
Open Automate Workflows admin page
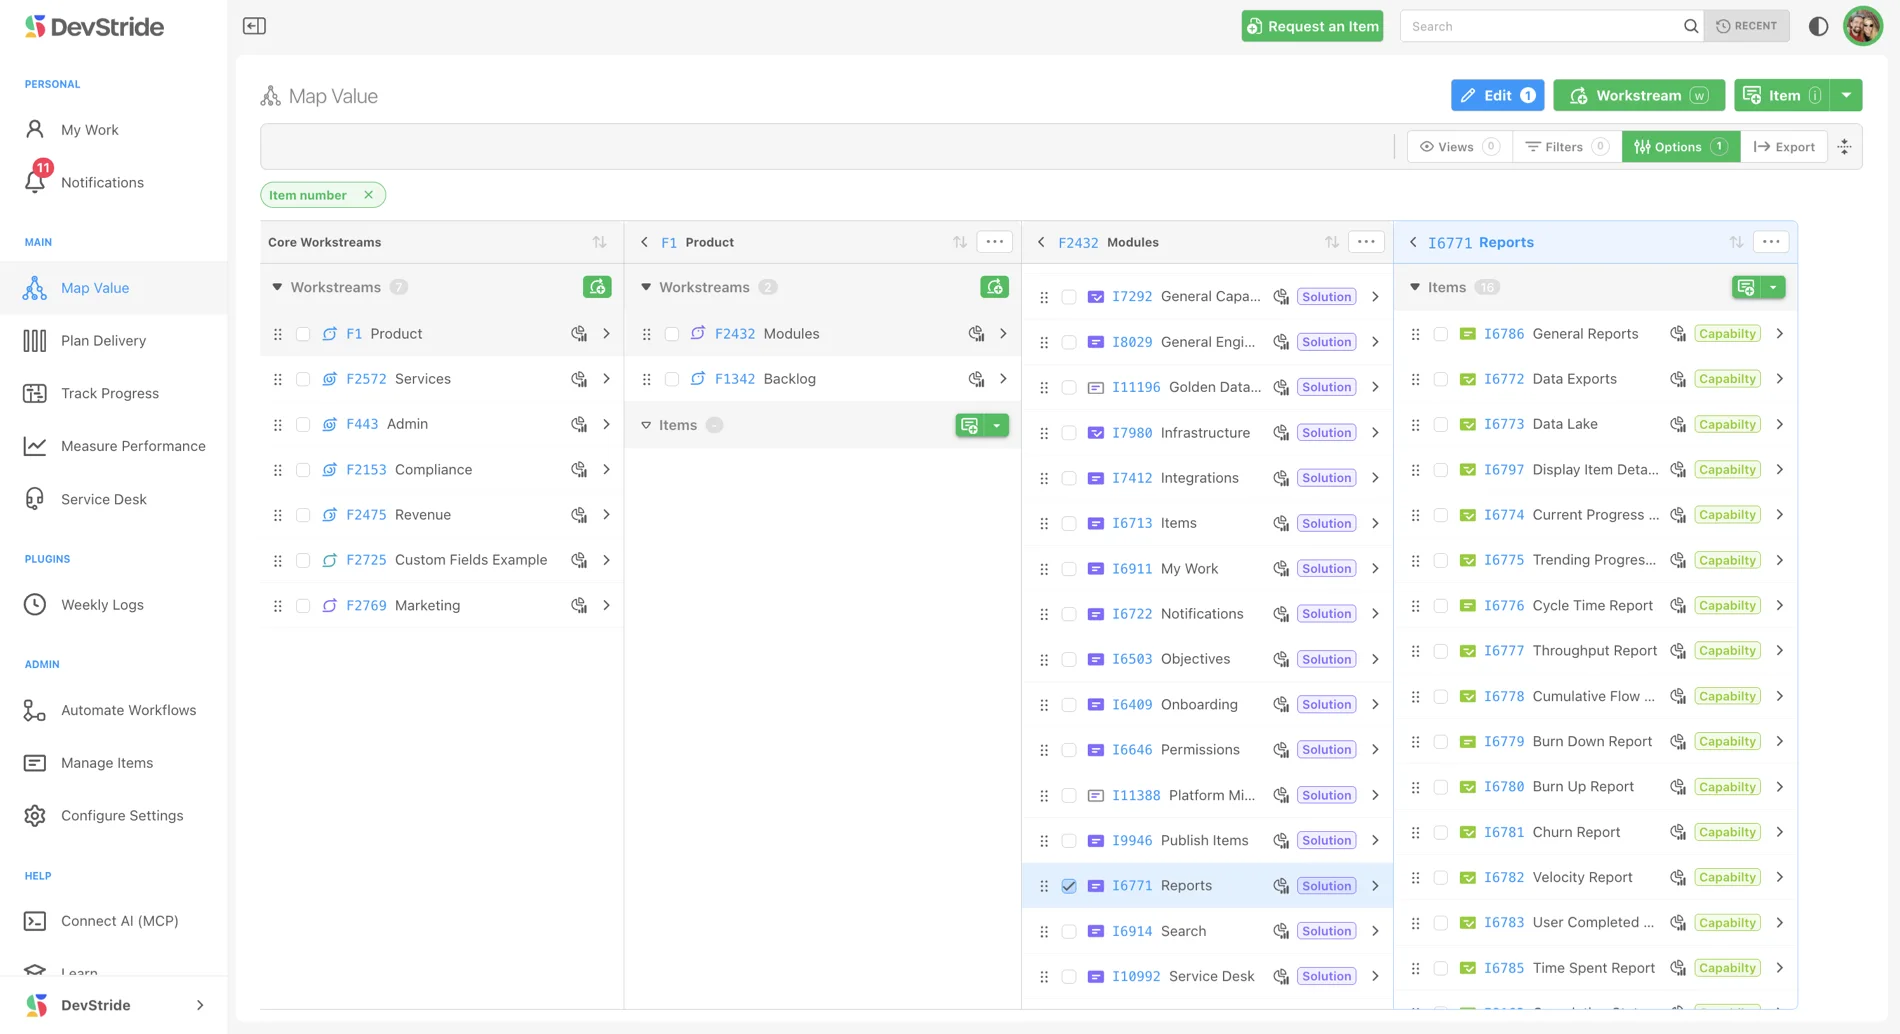(128, 710)
